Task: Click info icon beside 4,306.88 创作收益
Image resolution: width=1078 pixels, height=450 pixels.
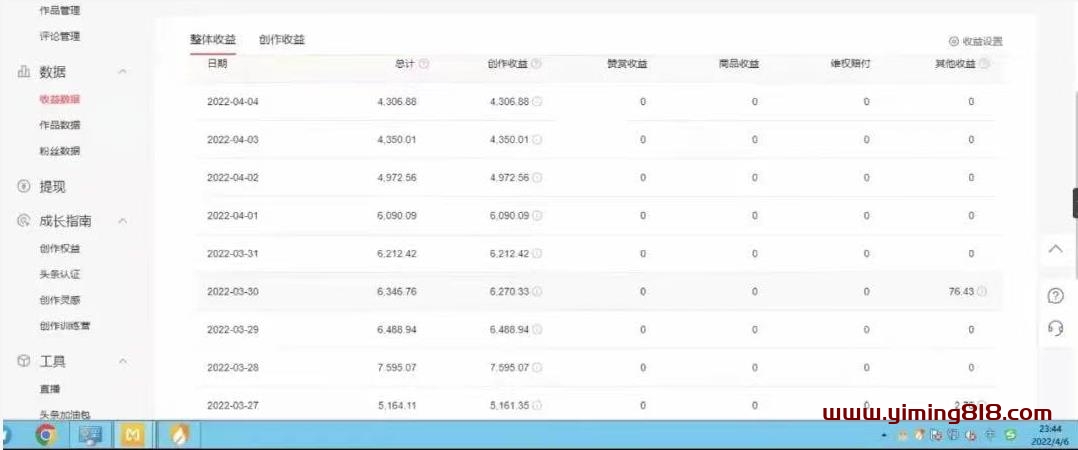Action: pyautogui.click(x=537, y=102)
